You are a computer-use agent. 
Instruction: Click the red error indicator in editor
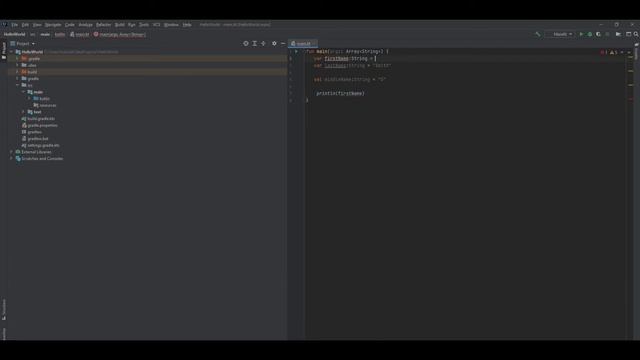(603, 52)
